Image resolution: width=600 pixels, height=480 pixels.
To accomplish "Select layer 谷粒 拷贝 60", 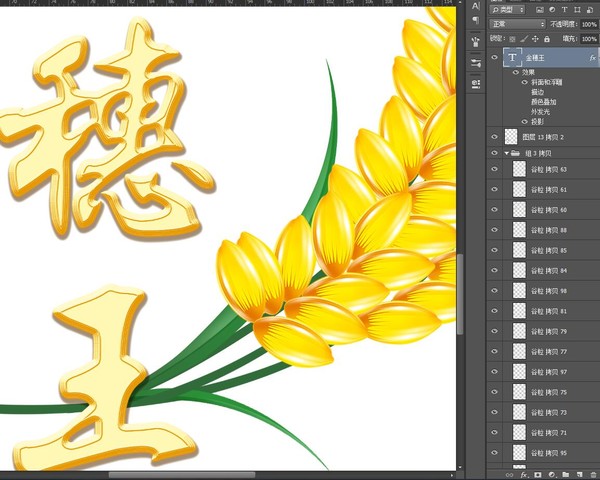I will click(543, 210).
